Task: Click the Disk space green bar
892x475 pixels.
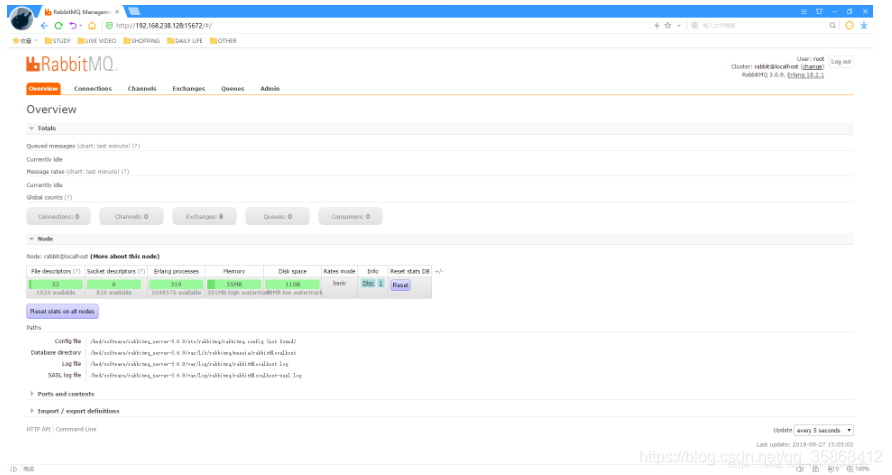Action: point(292,284)
